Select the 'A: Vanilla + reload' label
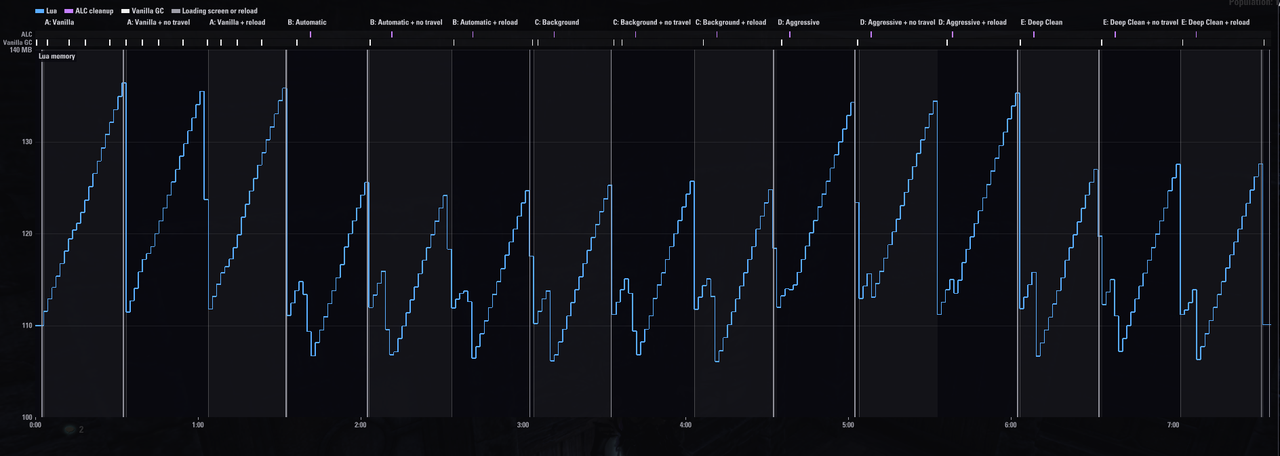 237,21
